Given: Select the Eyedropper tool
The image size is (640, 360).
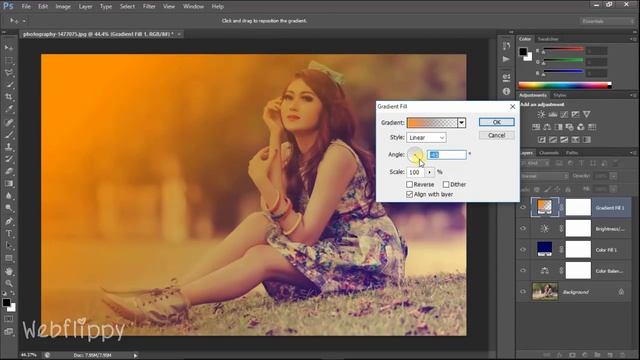Looking at the screenshot, I should [x=9, y=109].
